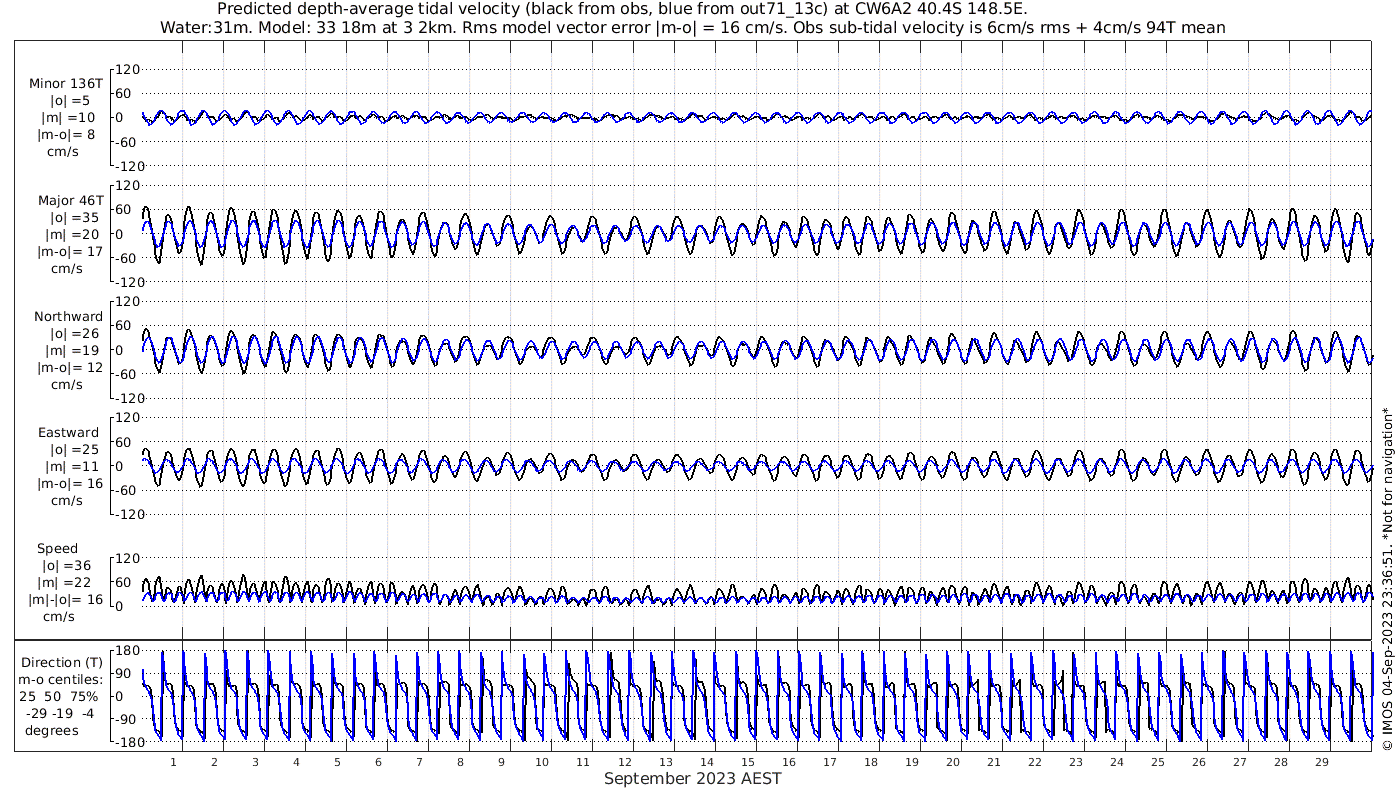The image size is (1400, 800).
Task: Click the '|m| =19' value under Northward
Action: [70, 350]
